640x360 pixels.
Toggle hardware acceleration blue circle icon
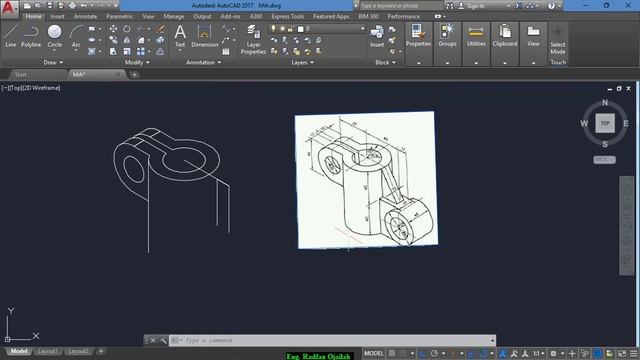(x=598, y=353)
